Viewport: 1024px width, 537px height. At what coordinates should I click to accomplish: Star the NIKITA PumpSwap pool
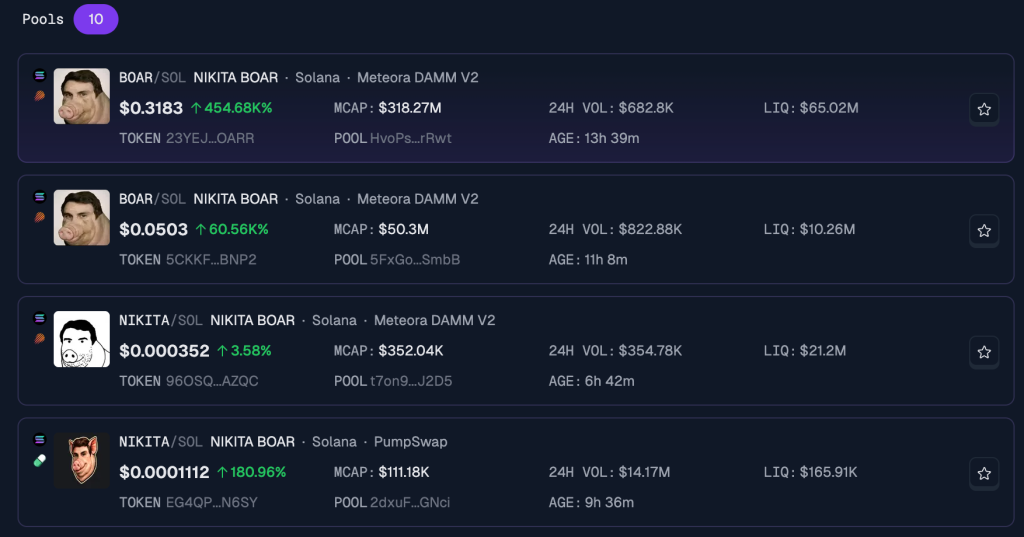984,472
